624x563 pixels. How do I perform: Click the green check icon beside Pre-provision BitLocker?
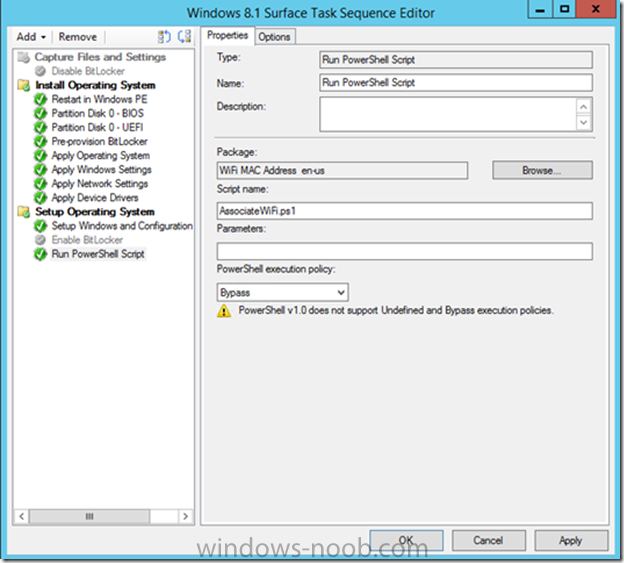[x=40, y=142]
